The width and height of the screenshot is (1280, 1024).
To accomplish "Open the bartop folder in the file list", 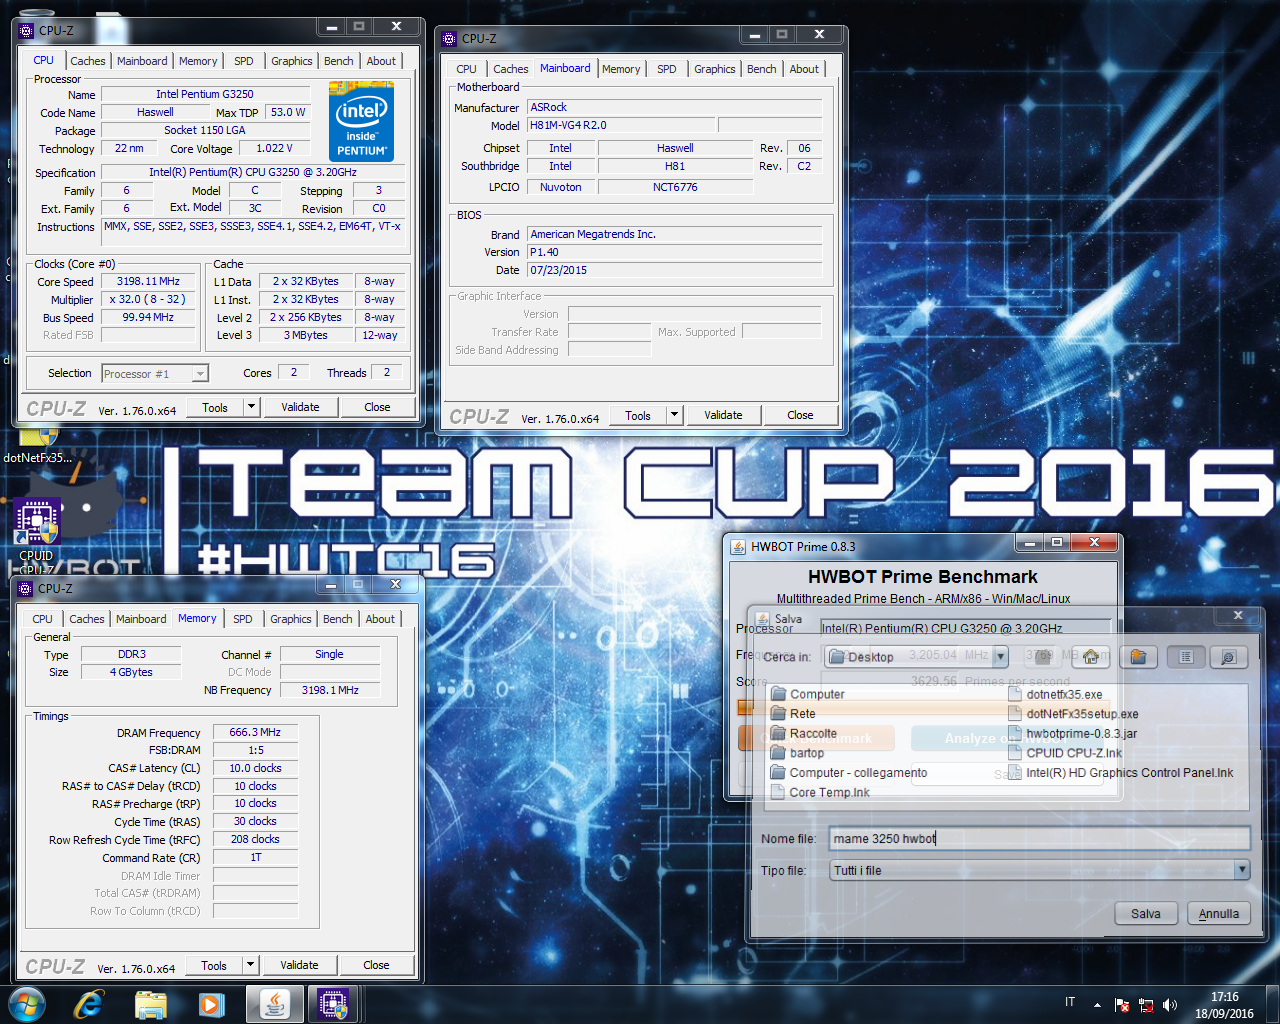I will (x=797, y=753).
